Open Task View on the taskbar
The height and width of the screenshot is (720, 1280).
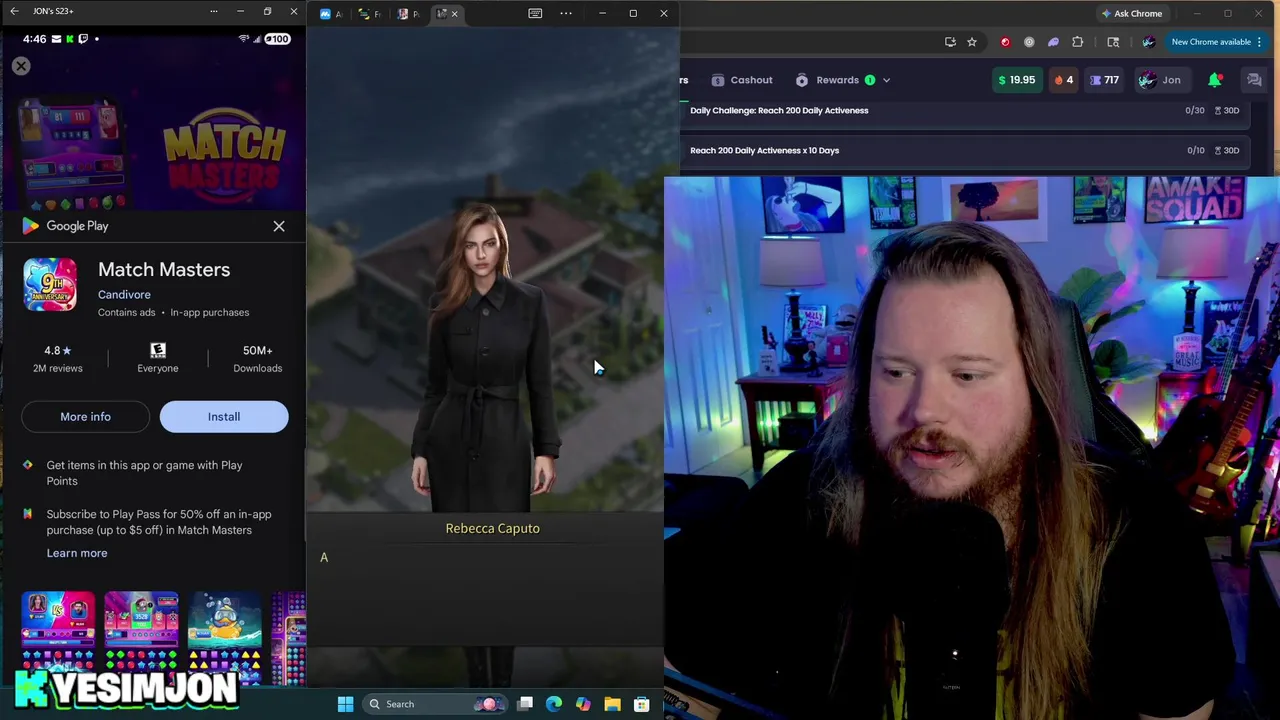tap(525, 704)
